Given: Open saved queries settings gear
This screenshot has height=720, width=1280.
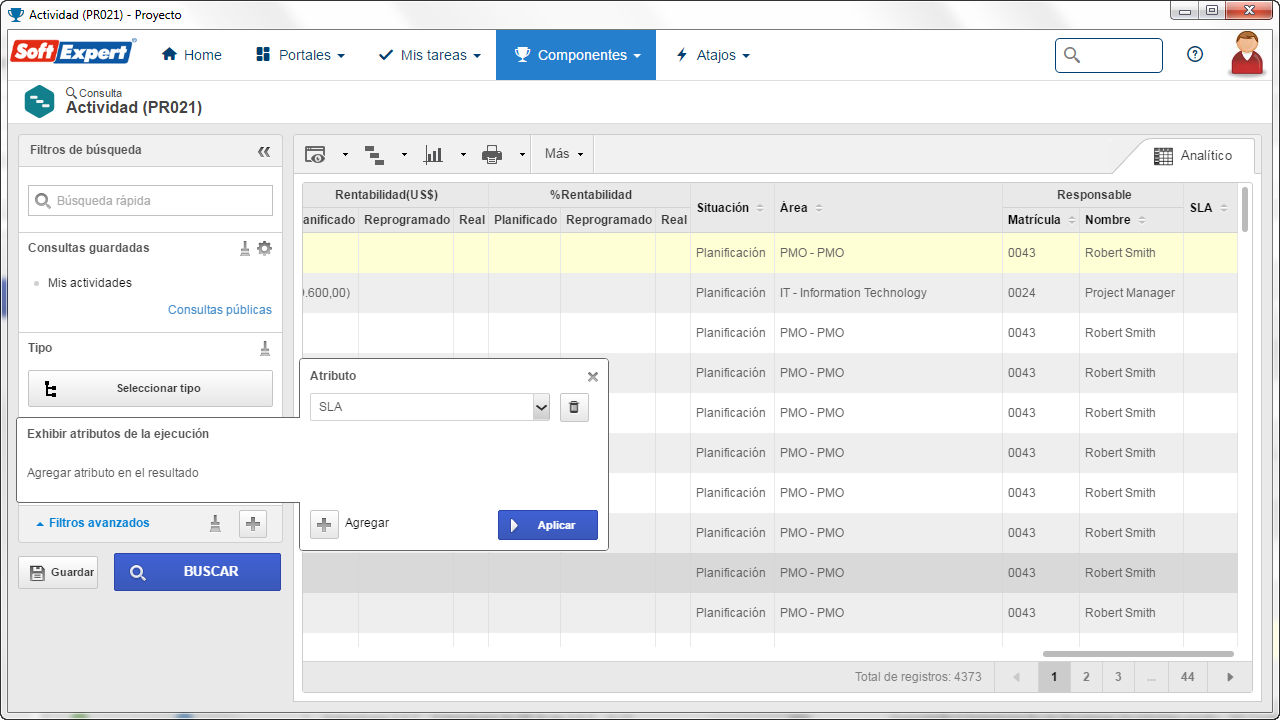Looking at the screenshot, I should coord(264,248).
